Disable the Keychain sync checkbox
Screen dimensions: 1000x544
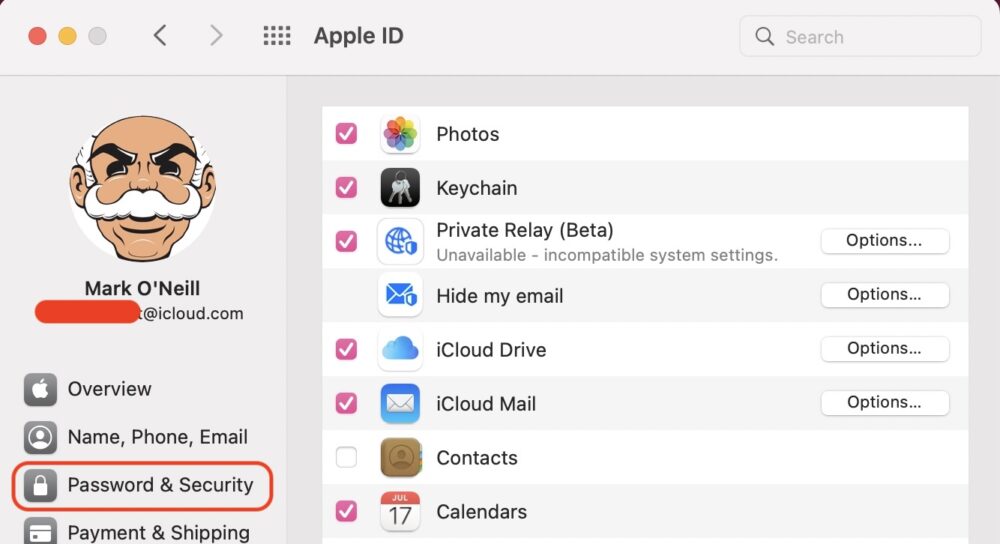point(346,187)
